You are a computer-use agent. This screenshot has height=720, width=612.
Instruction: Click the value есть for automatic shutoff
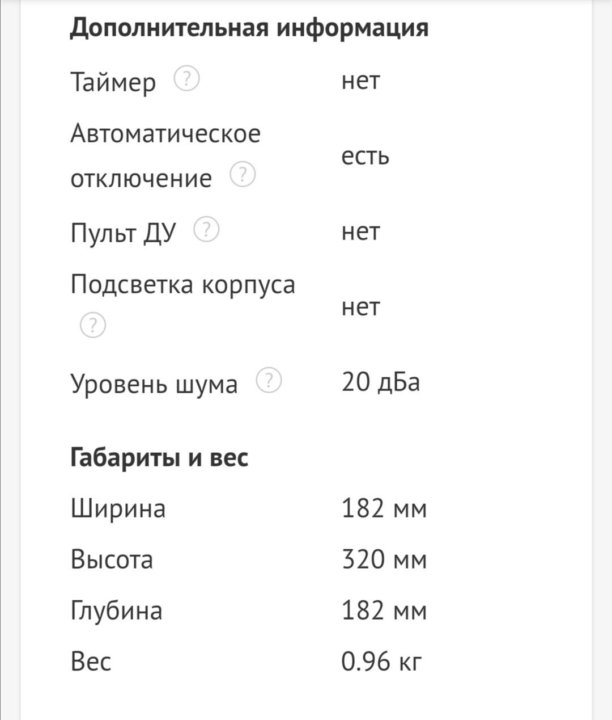(365, 156)
